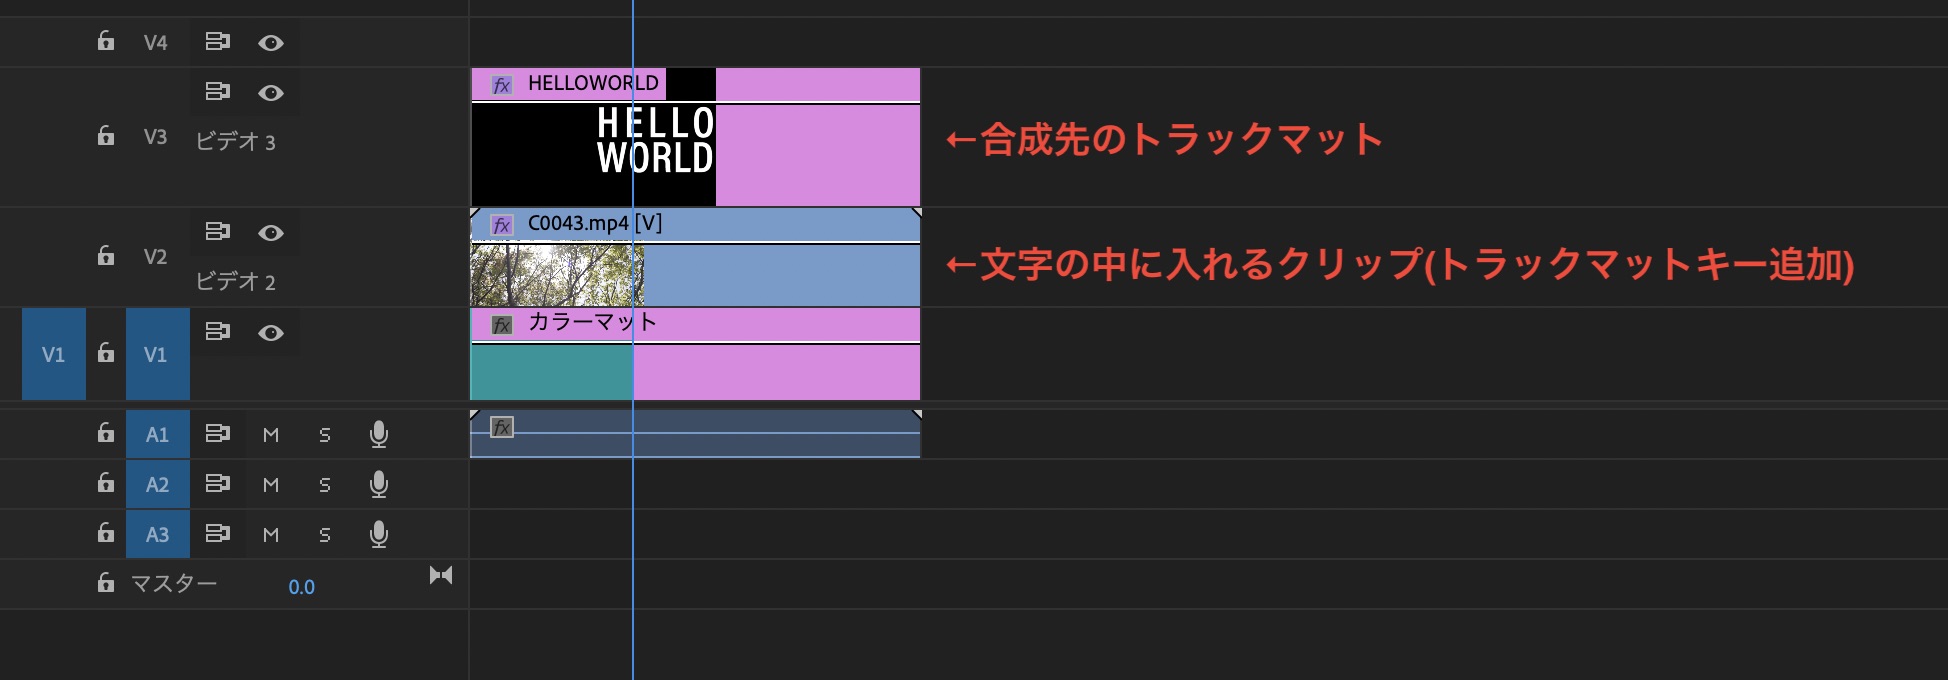Toggle A3 track targeting button

[157, 534]
